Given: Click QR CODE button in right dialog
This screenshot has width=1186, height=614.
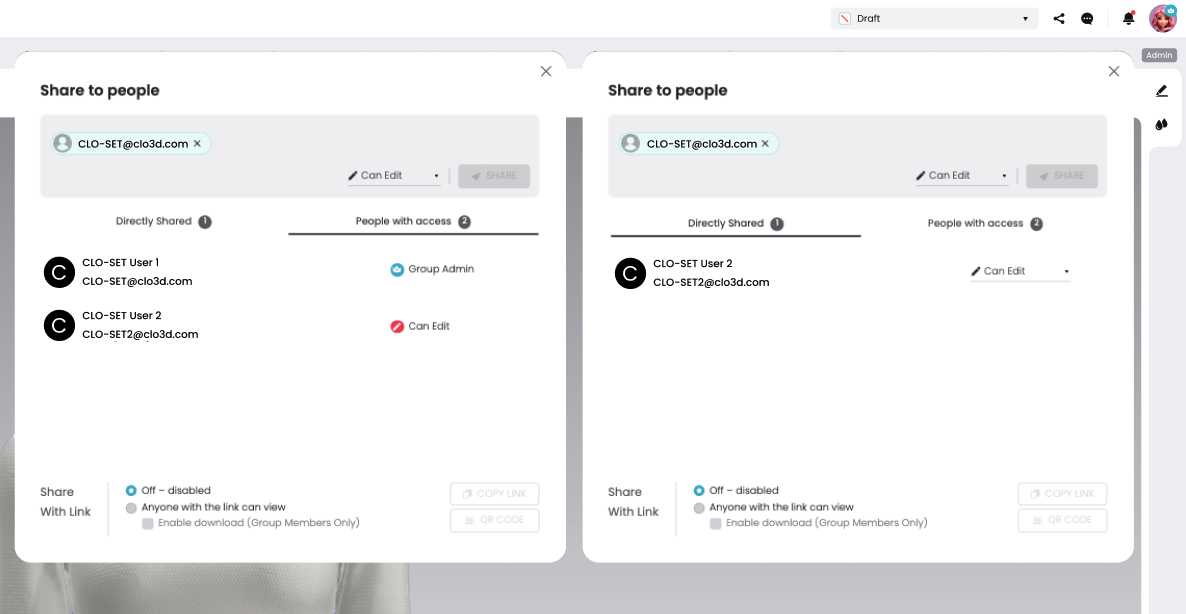Looking at the screenshot, I should click(x=1063, y=520).
